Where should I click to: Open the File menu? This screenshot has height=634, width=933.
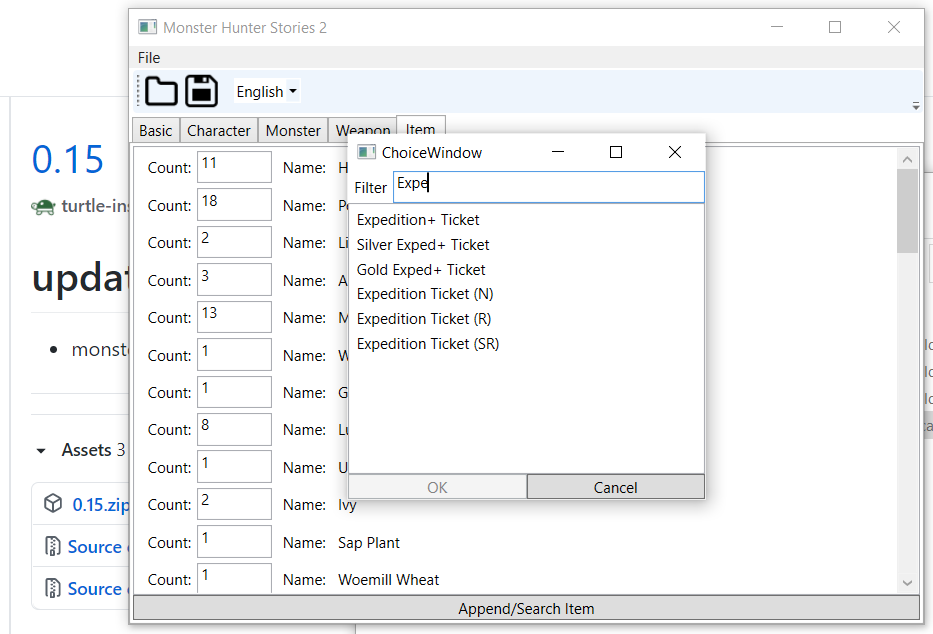pyautogui.click(x=149, y=58)
